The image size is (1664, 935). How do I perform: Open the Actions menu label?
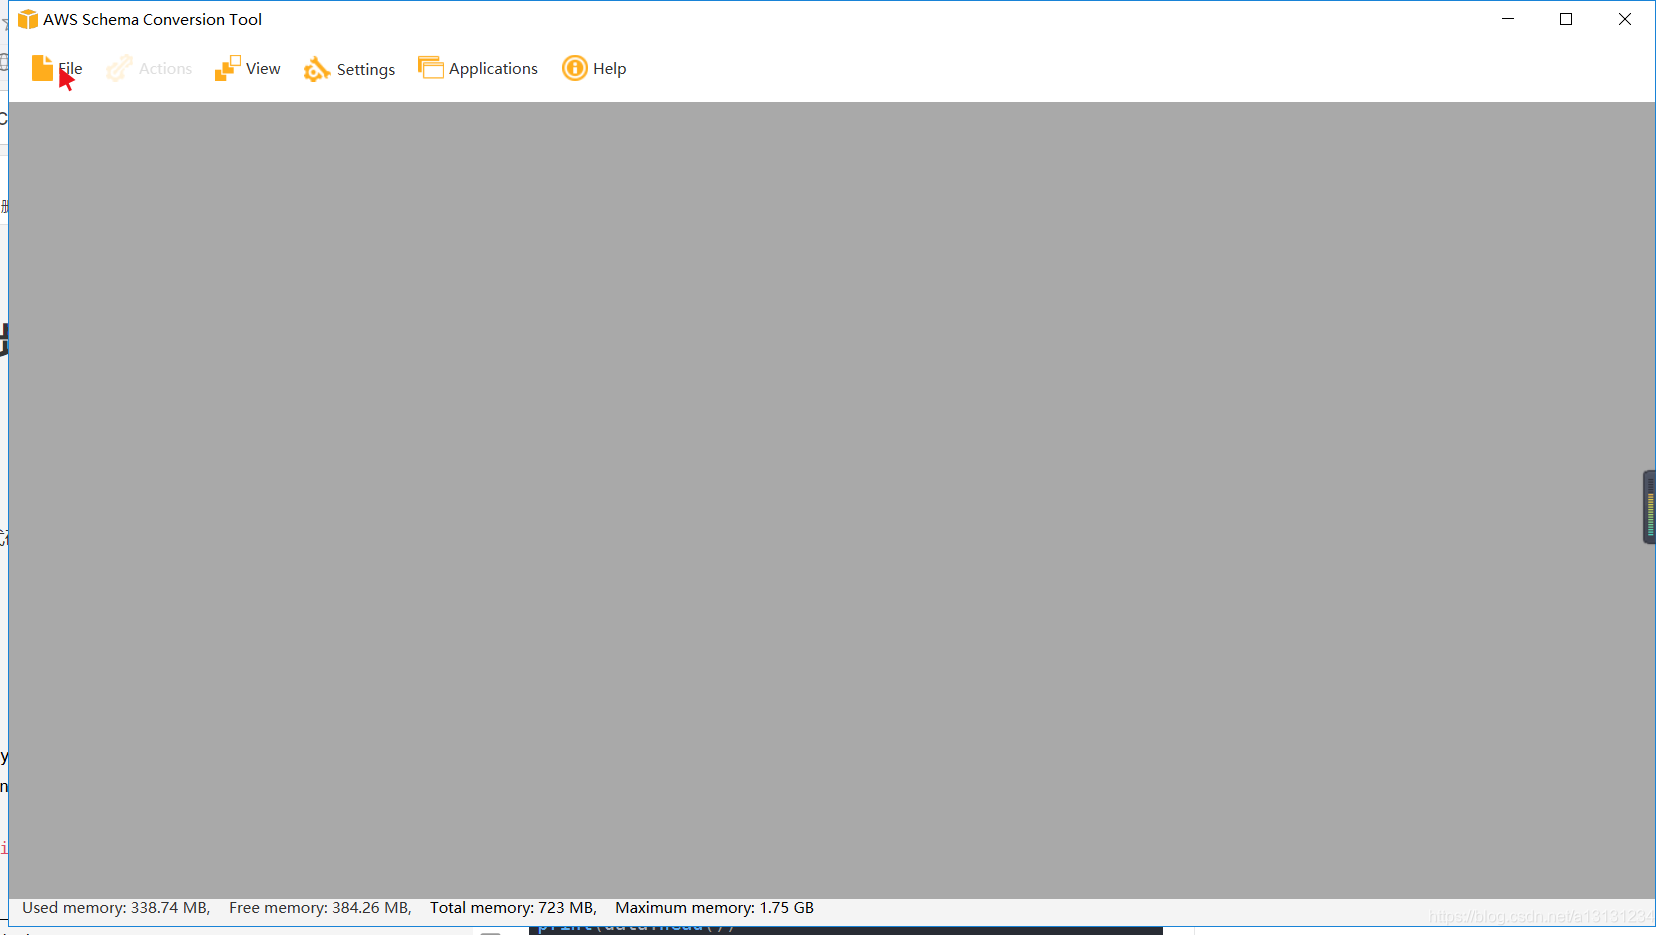165,68
